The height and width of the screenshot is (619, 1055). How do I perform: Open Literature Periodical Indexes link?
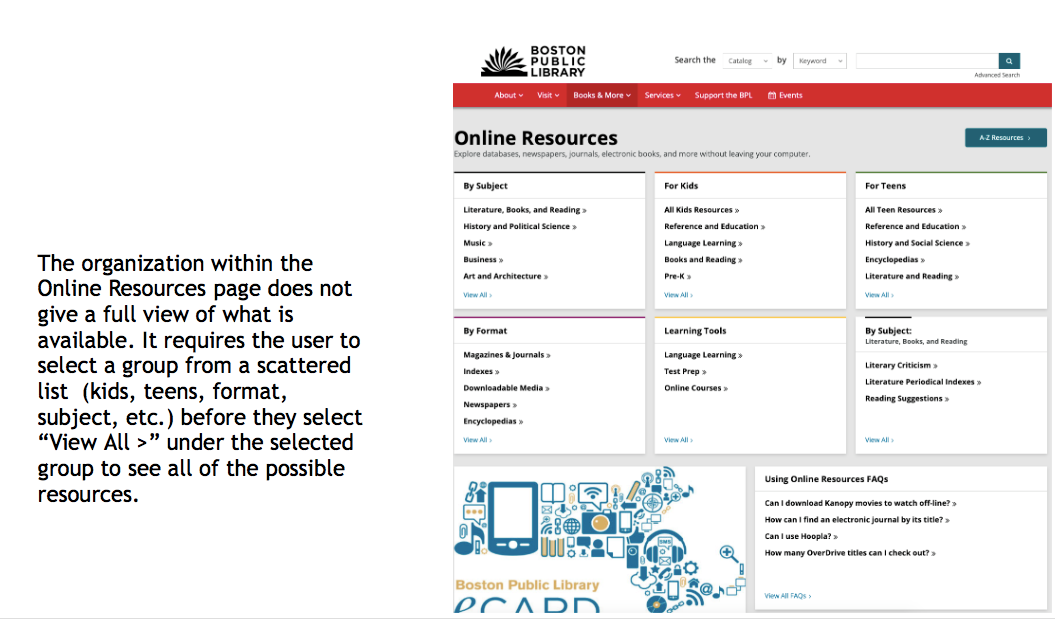922,382
